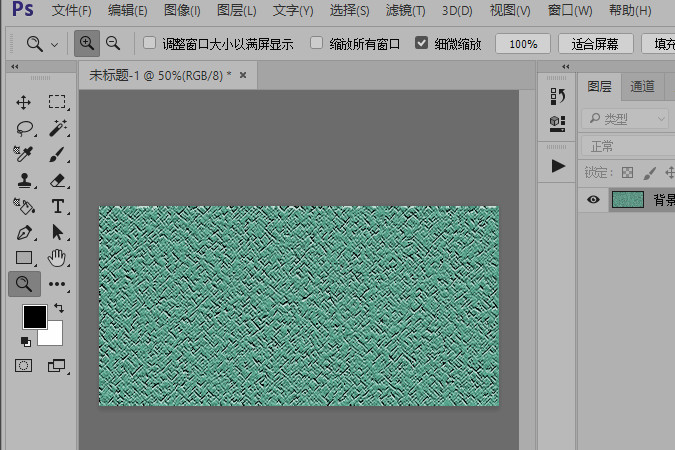Screen dimensions: 675x450
Task: Select the Rectangular Marquee tool
Action: pyautogui.click(x=57, y=102)
